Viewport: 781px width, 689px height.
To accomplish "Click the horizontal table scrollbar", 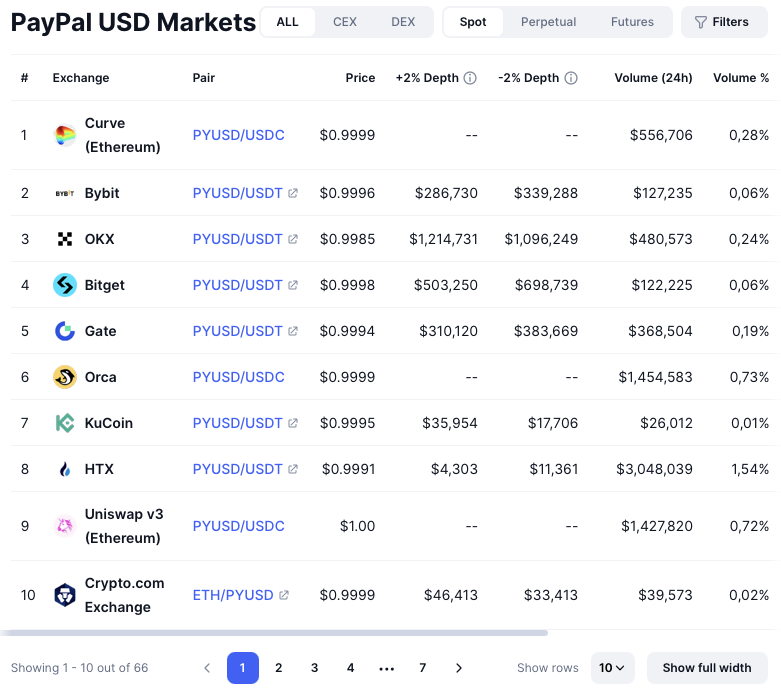I will tap(274, 633).
